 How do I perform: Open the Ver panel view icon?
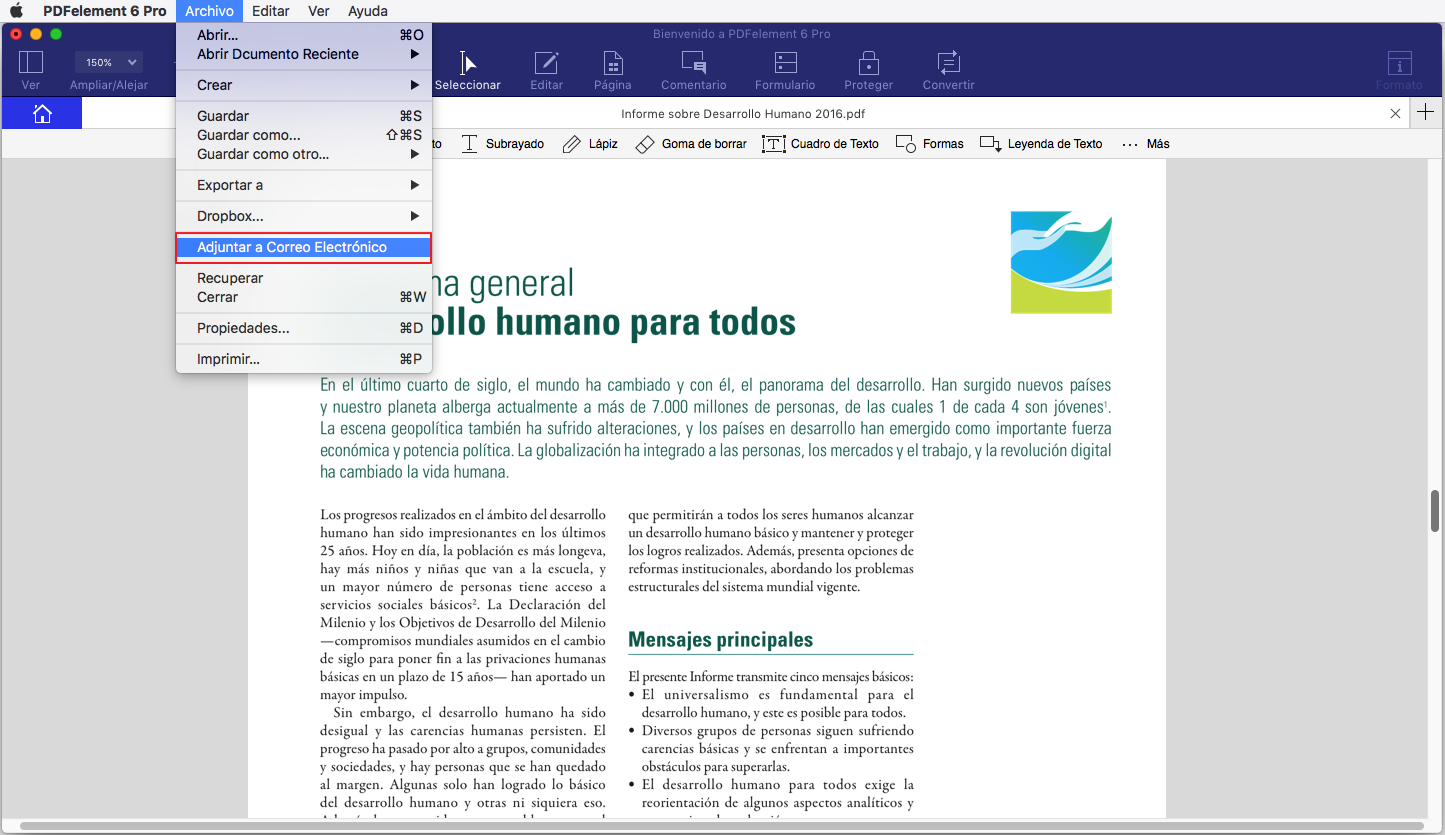click(31, 62)
